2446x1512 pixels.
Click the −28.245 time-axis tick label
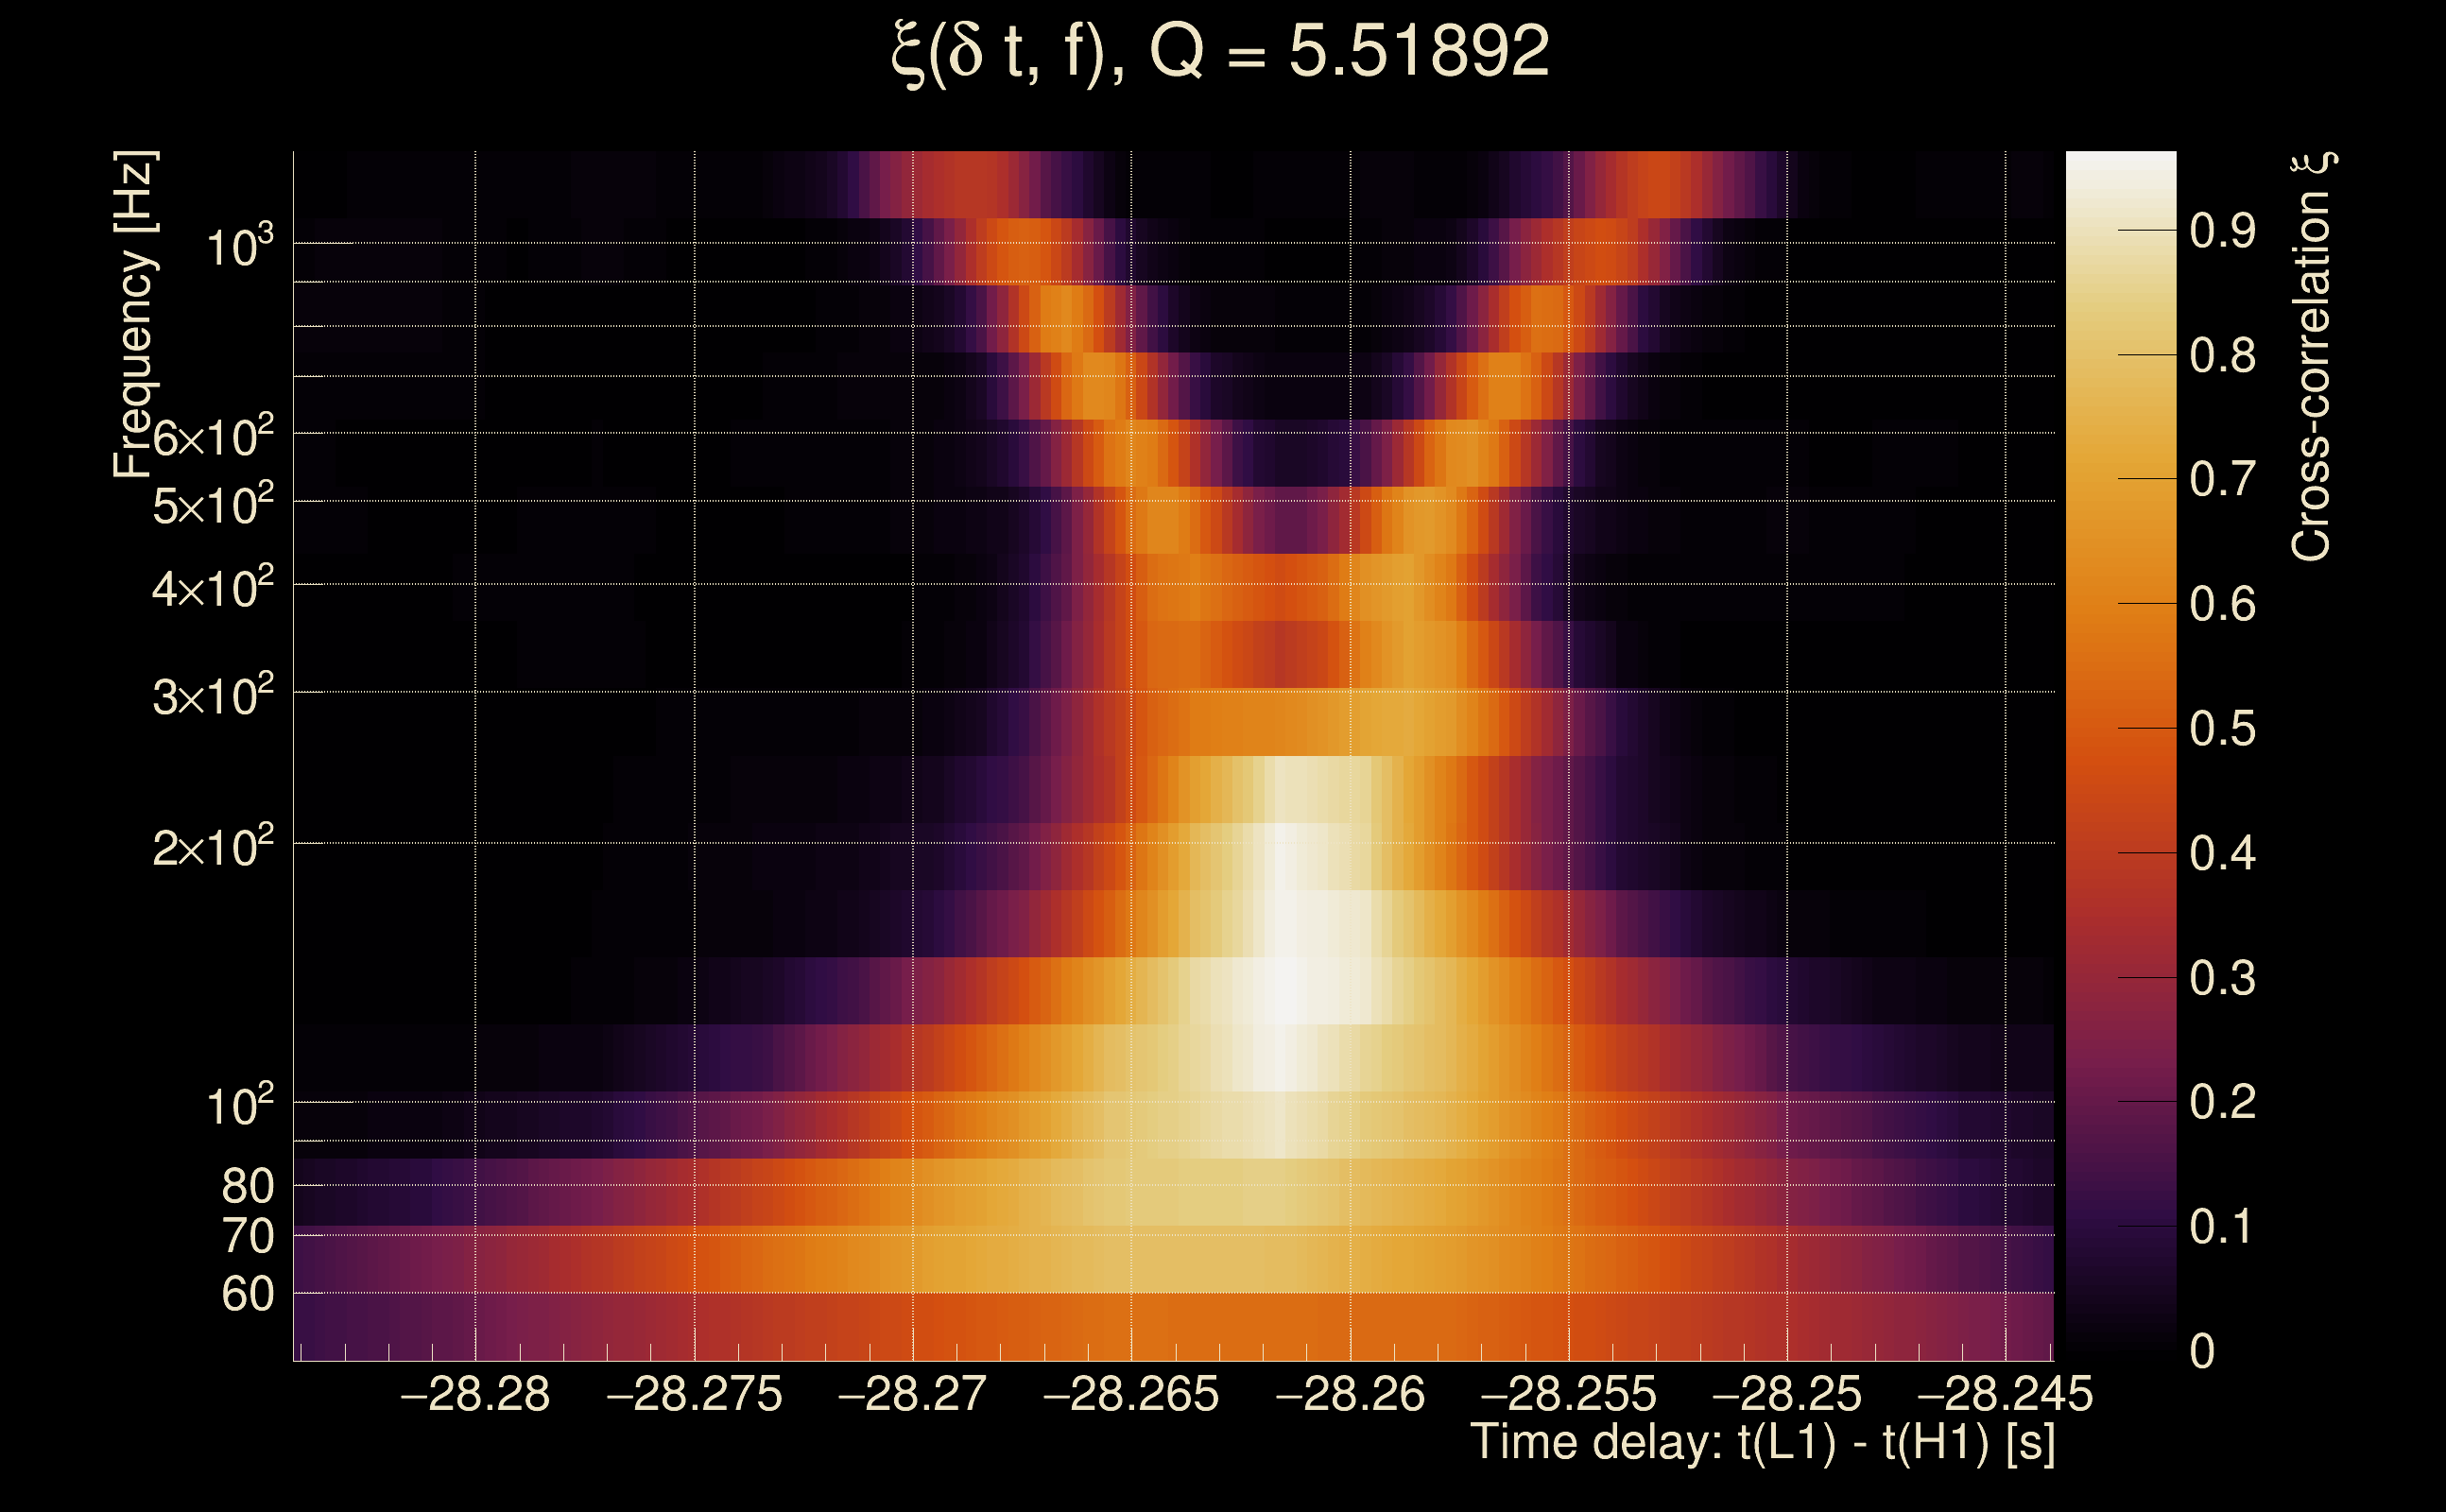pyautogui.click(x=2005, y=1394)
